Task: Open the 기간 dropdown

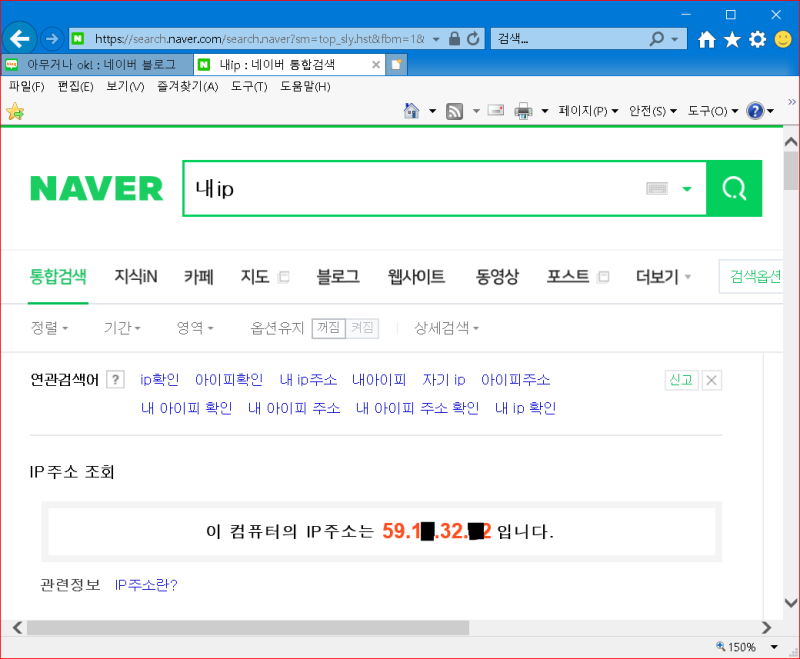Action: pos(122,328)
